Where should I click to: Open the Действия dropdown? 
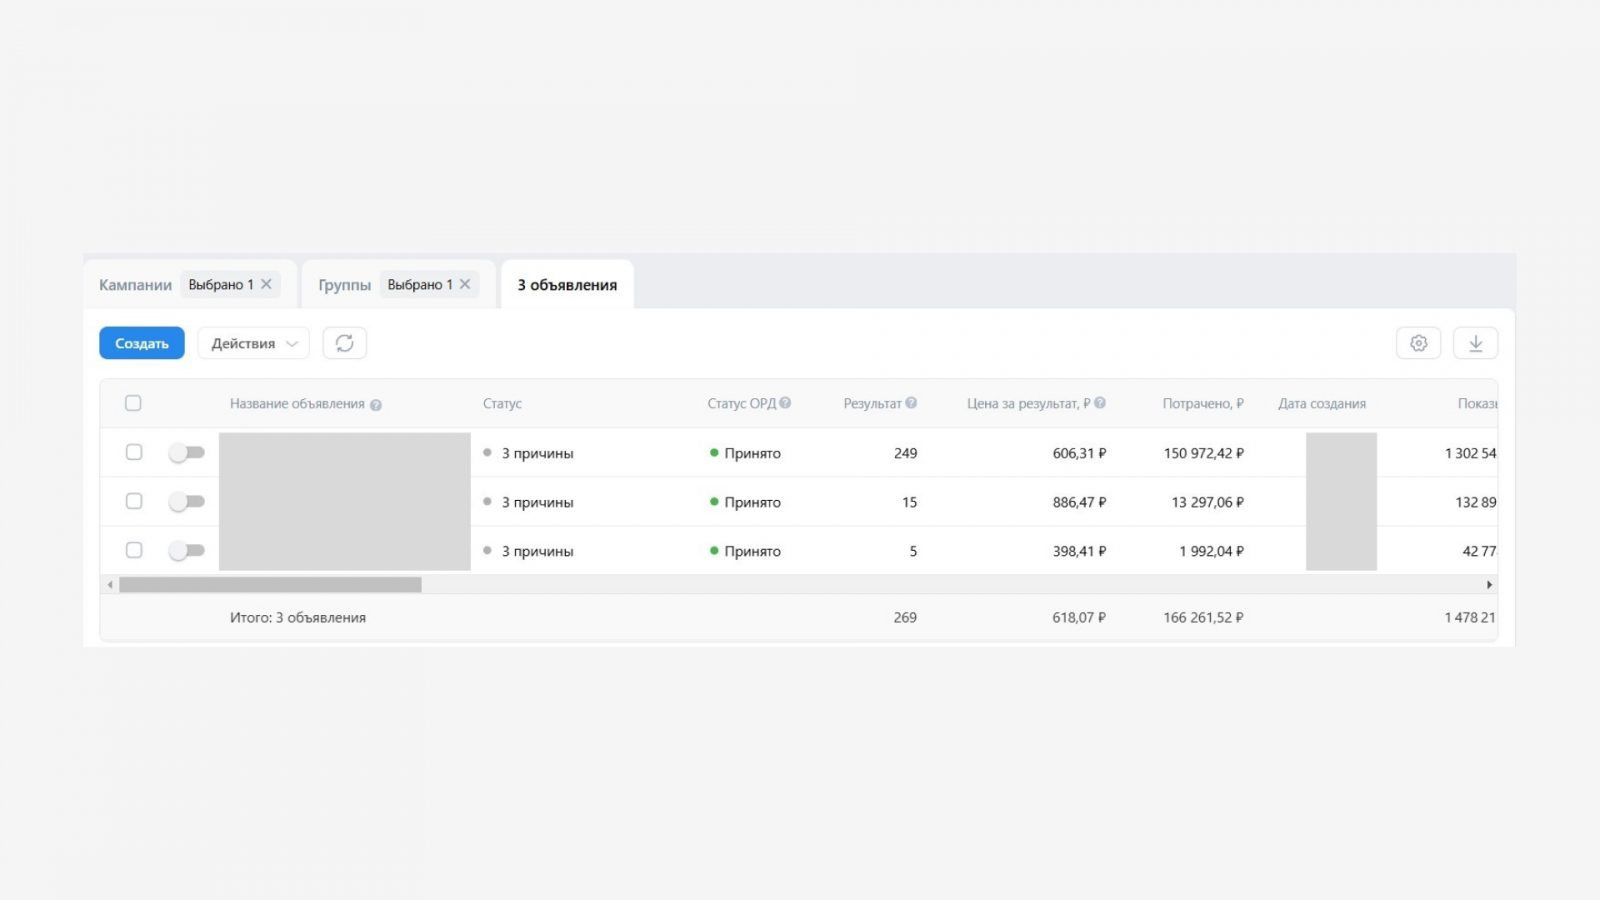(x=254, y=343)
